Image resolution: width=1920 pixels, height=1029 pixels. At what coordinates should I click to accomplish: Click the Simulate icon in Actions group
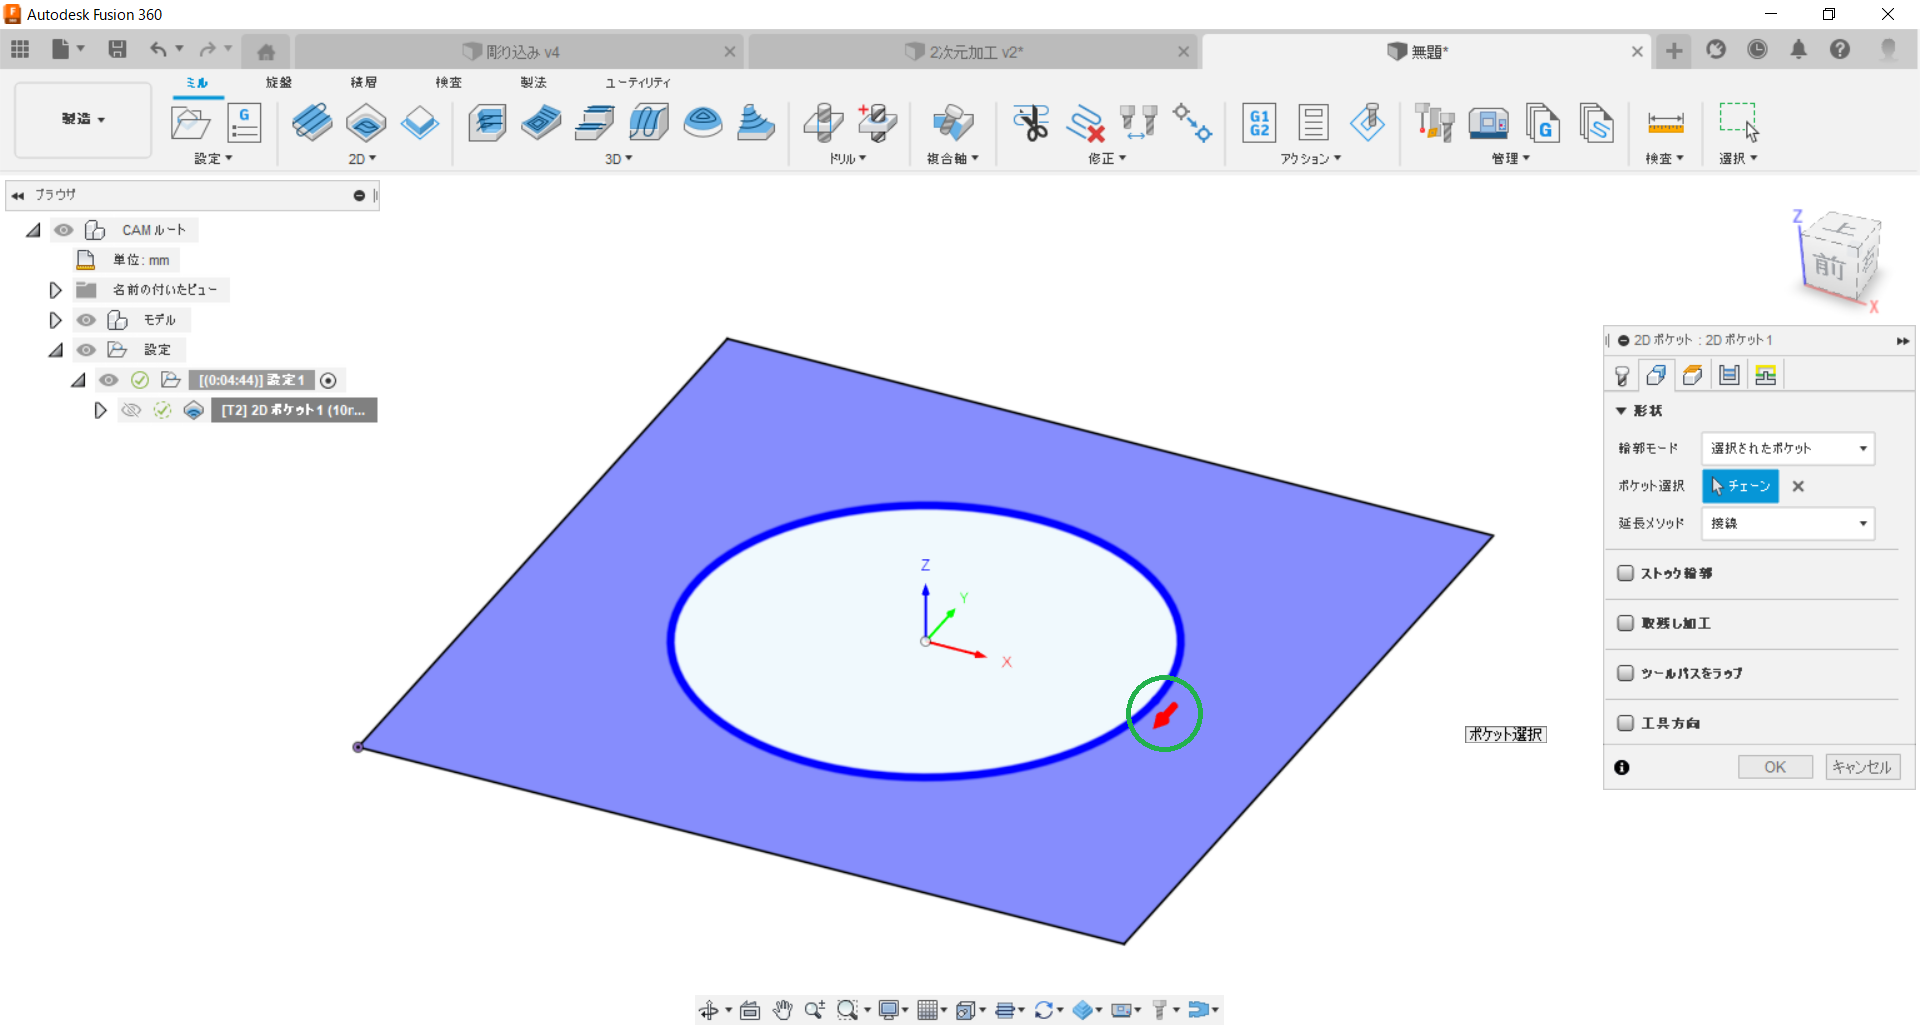[x=1367, y=123]
